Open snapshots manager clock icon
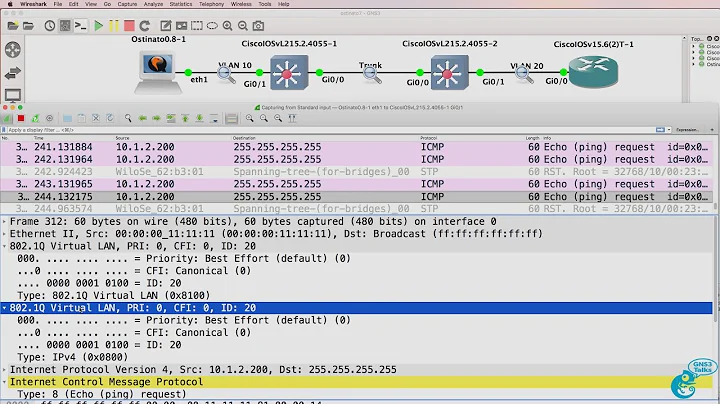Image resolution: width=720 pixels, height=404 pixels. click(50, 26)
